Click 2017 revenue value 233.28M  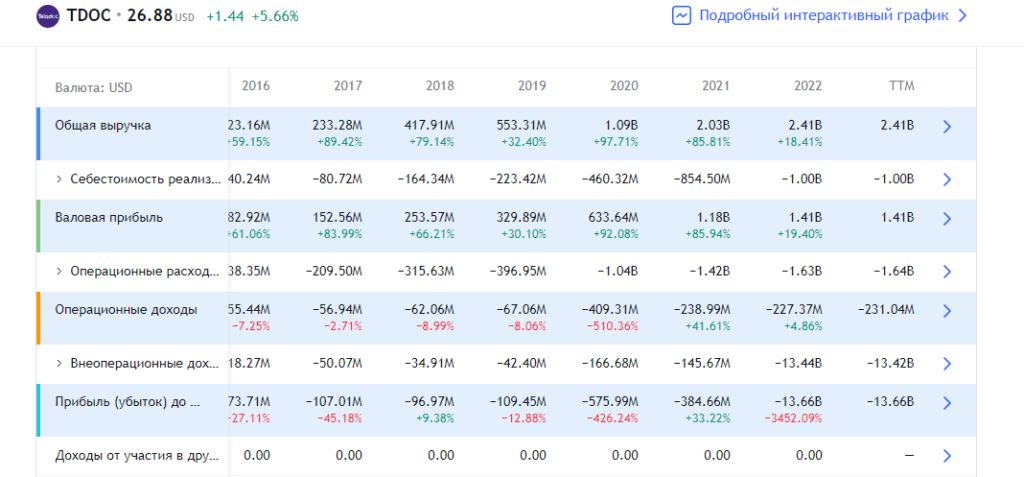pos(337,125)
